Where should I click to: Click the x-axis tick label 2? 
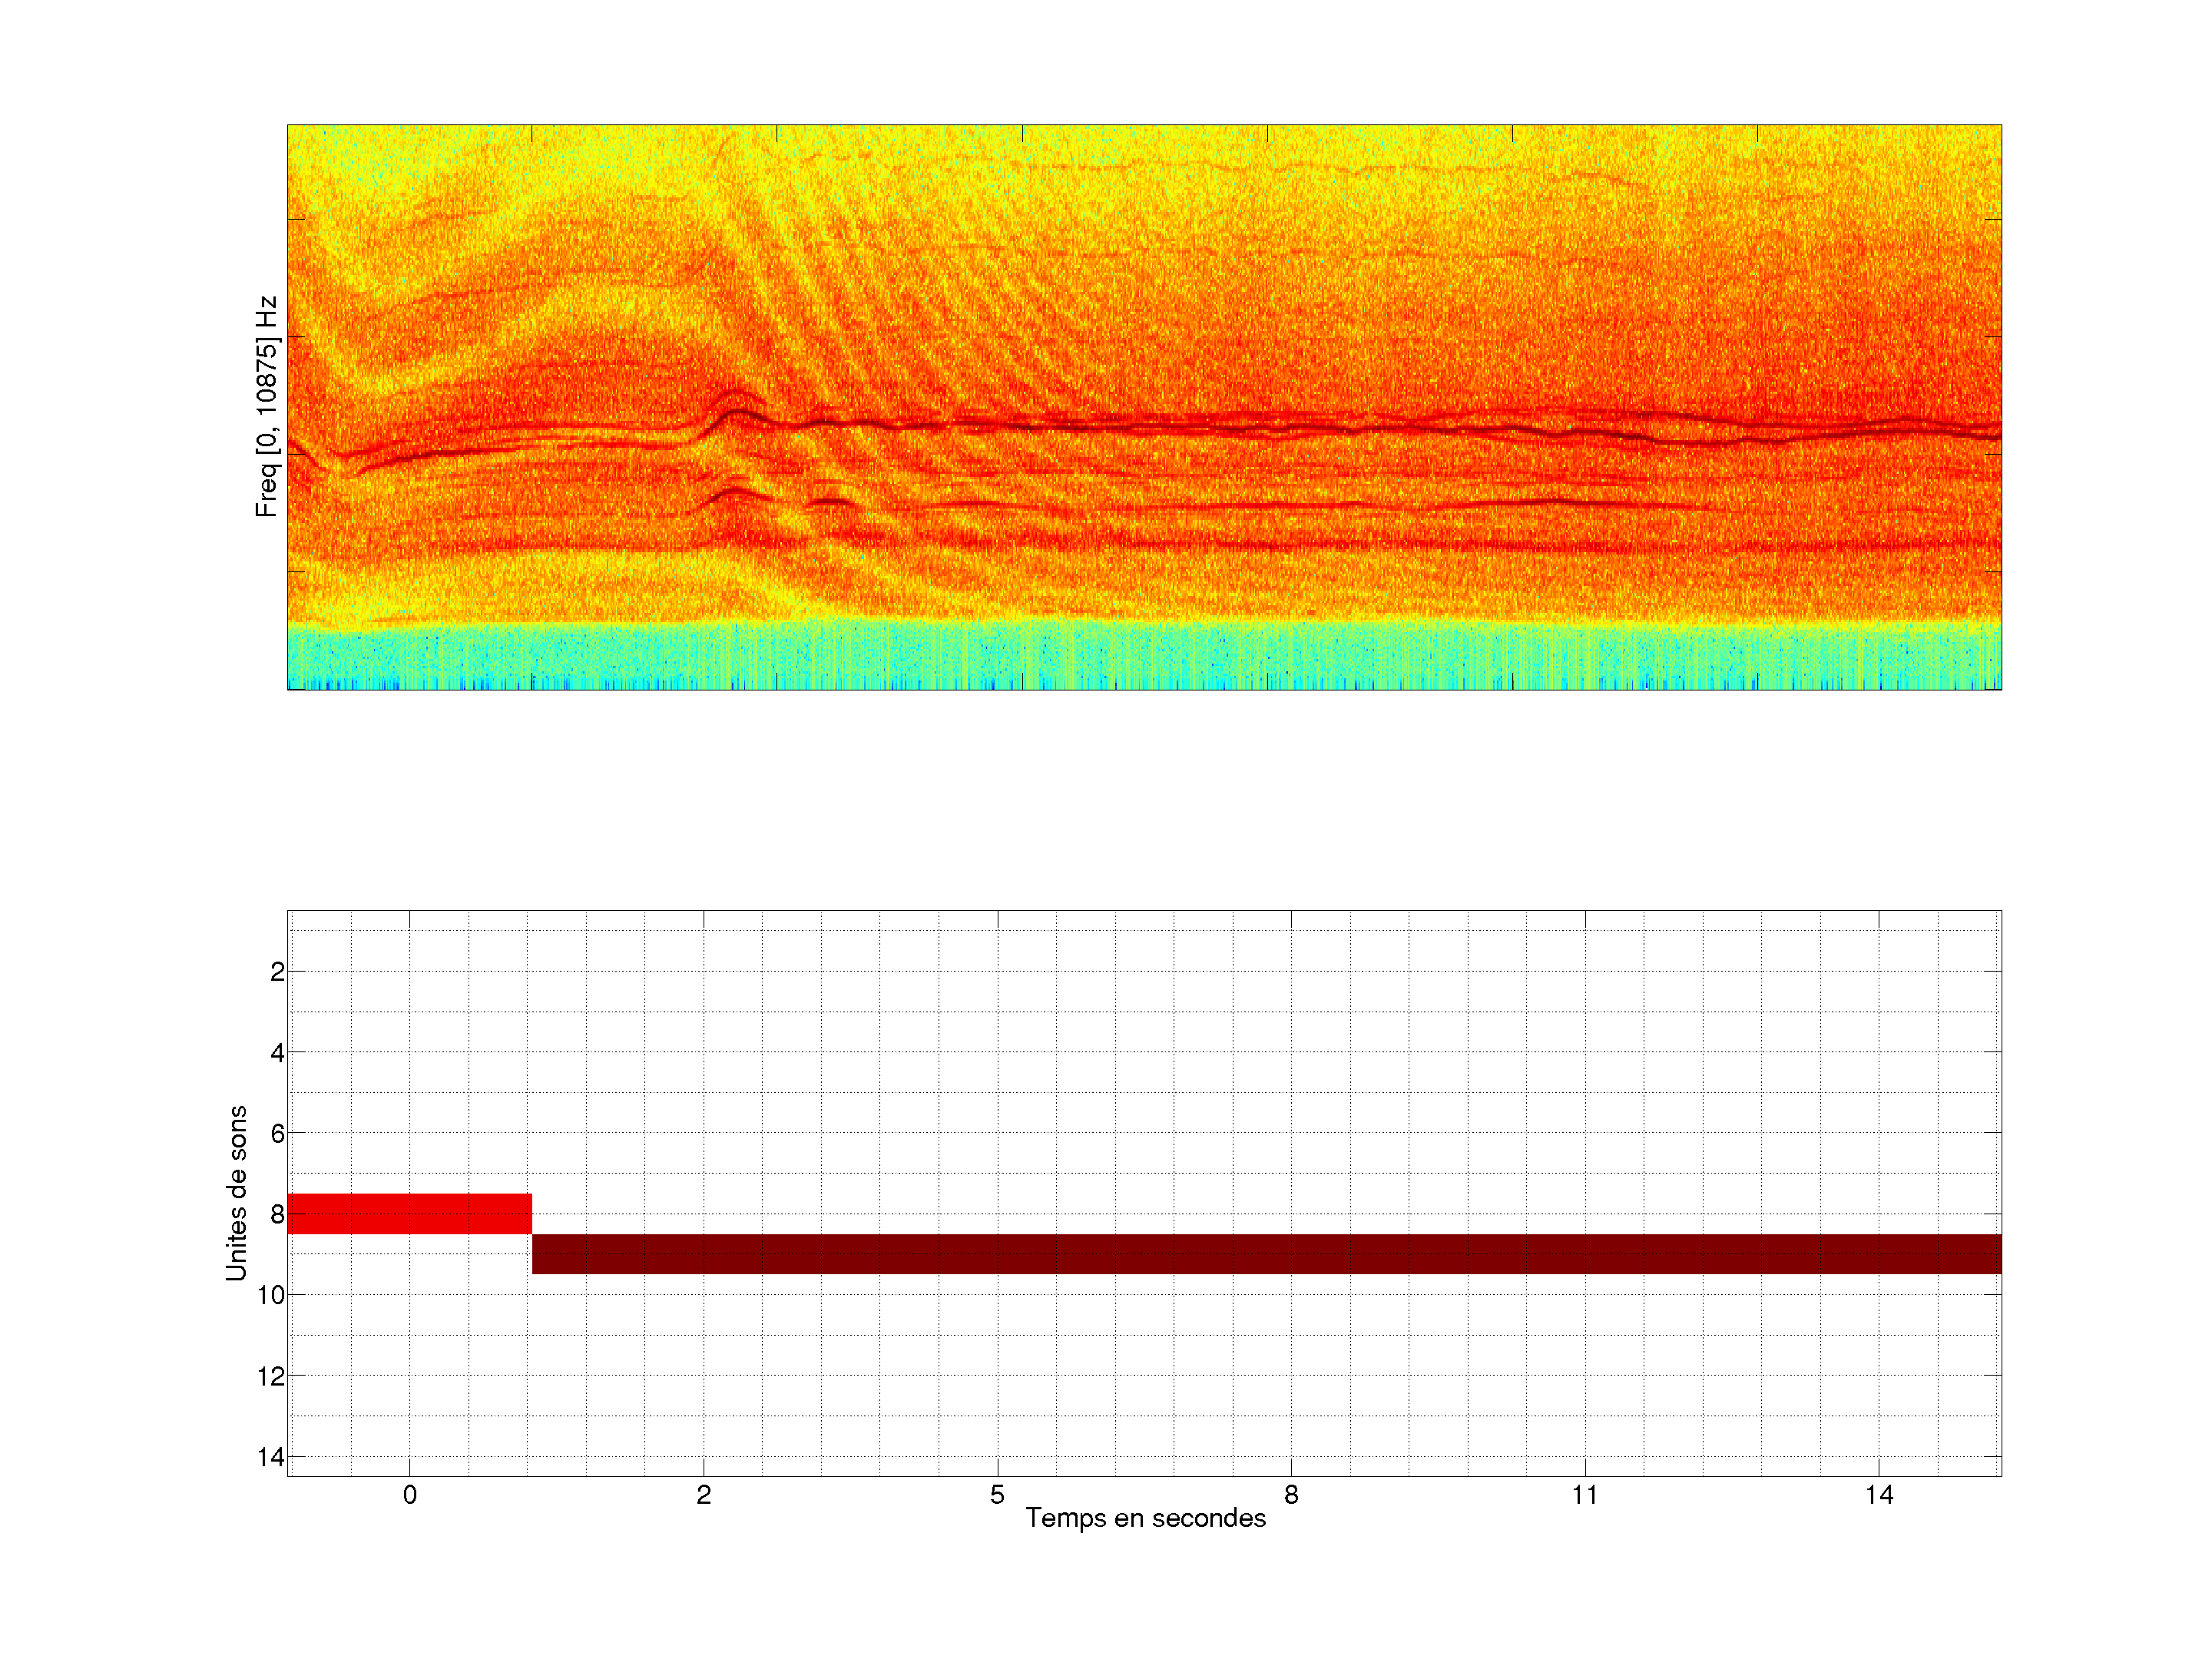click(x=703, y=1495)
